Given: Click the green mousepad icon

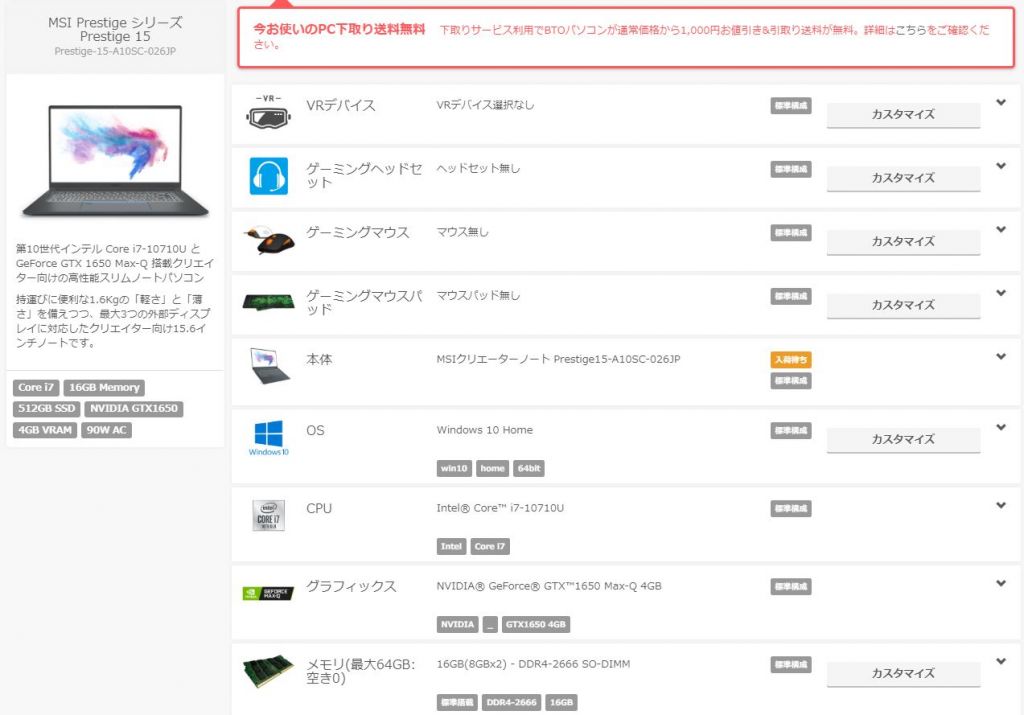Looking at the screenshot, I should tap(268, 302).
